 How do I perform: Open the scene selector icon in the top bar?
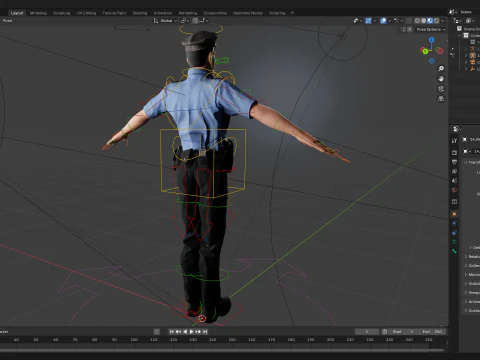453,12
